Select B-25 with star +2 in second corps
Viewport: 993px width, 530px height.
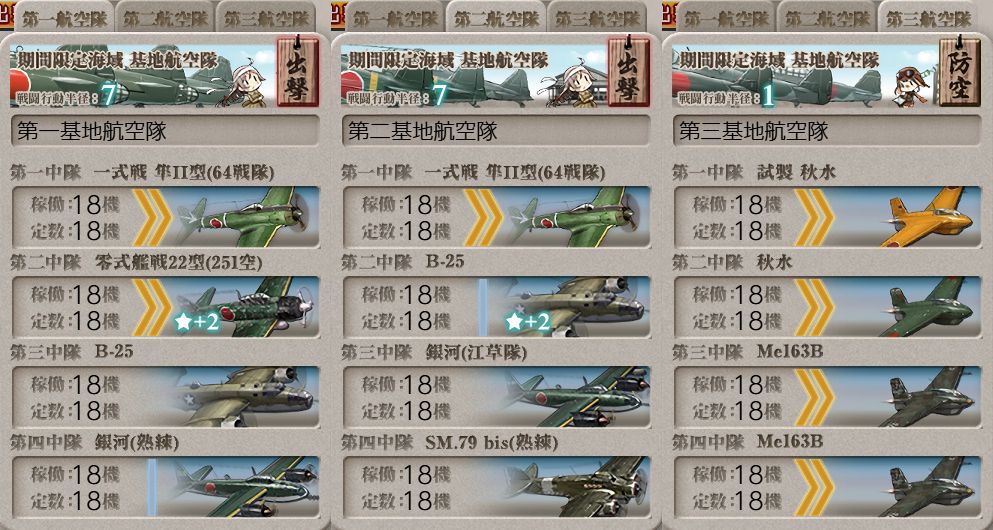[x=496, y=306]
